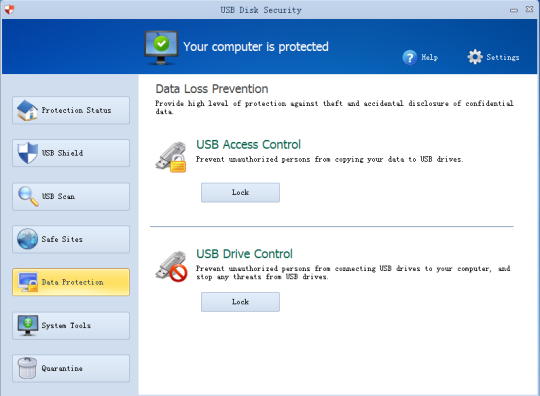Screen dimensions: 540x396
Task: Click the blue Help question mark icon
Action: pos(410,58)
